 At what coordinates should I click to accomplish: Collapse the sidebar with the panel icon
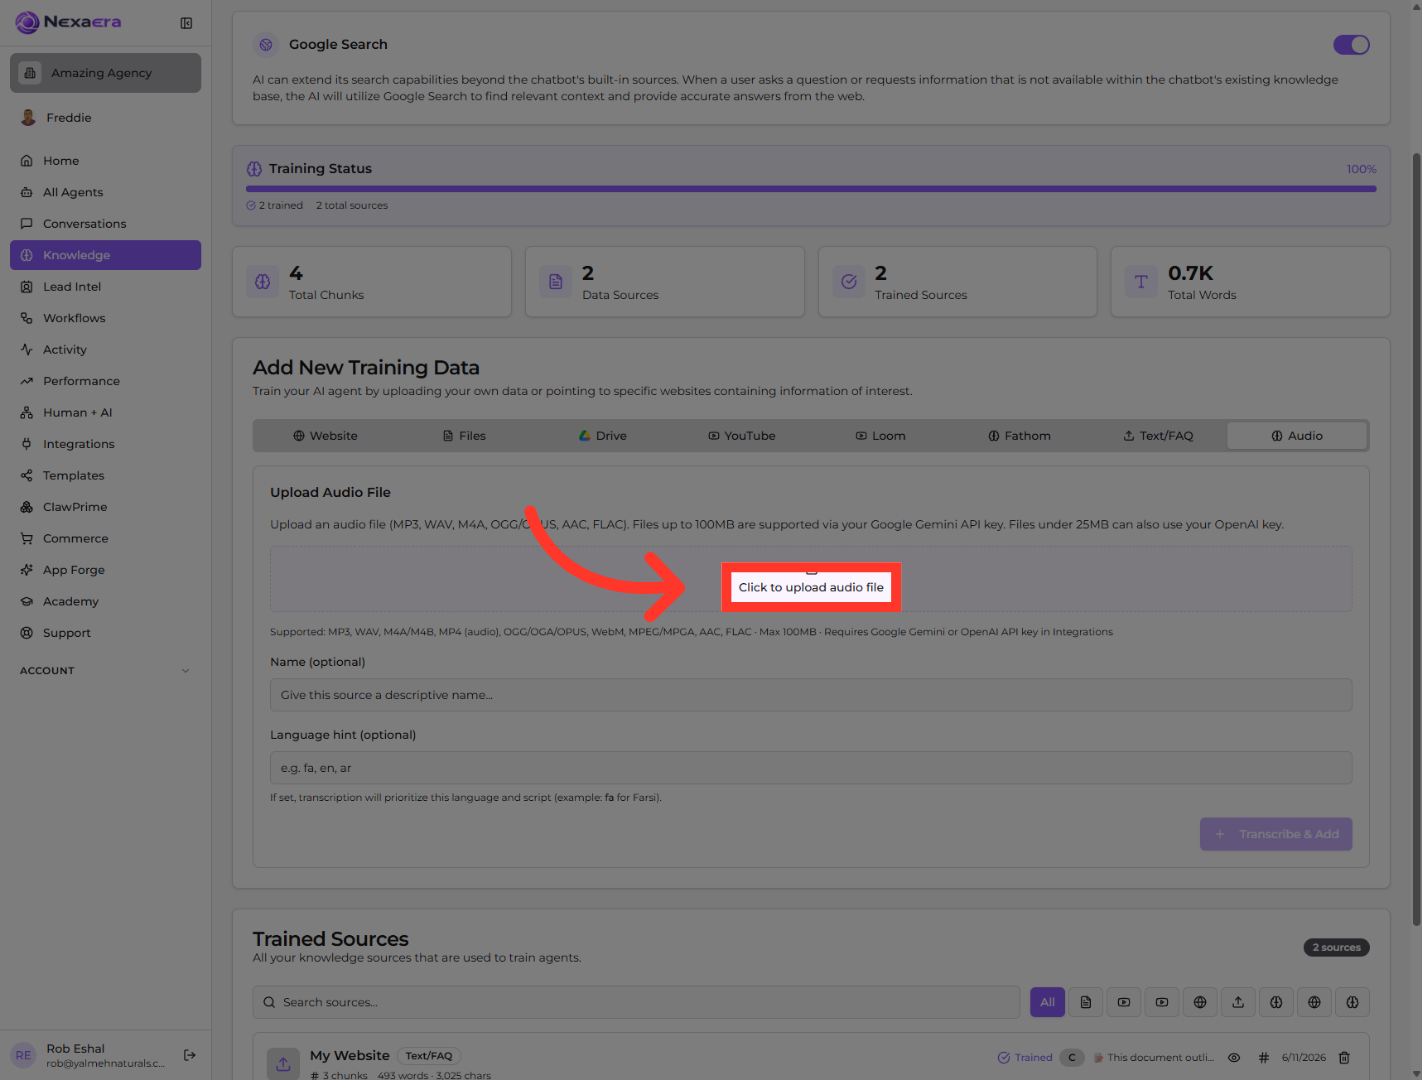pos(186,23)
